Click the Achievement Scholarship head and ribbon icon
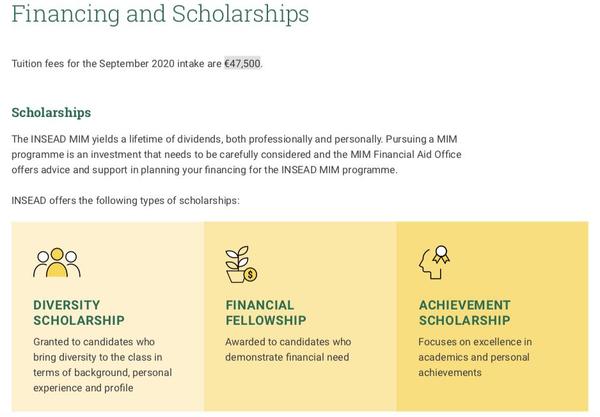600x417 pixels. (433, 262)
